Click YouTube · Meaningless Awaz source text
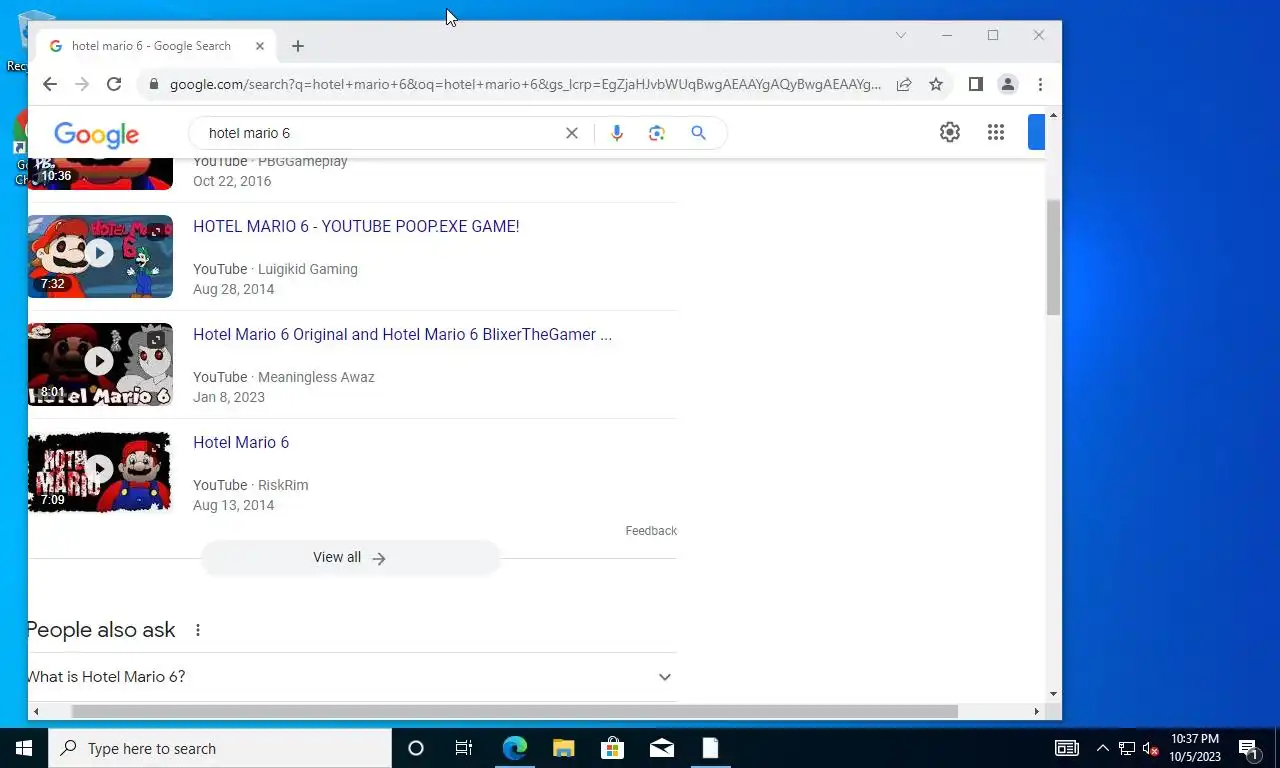Viewport: 1280px width, 768px height. (x=284, y=377)
